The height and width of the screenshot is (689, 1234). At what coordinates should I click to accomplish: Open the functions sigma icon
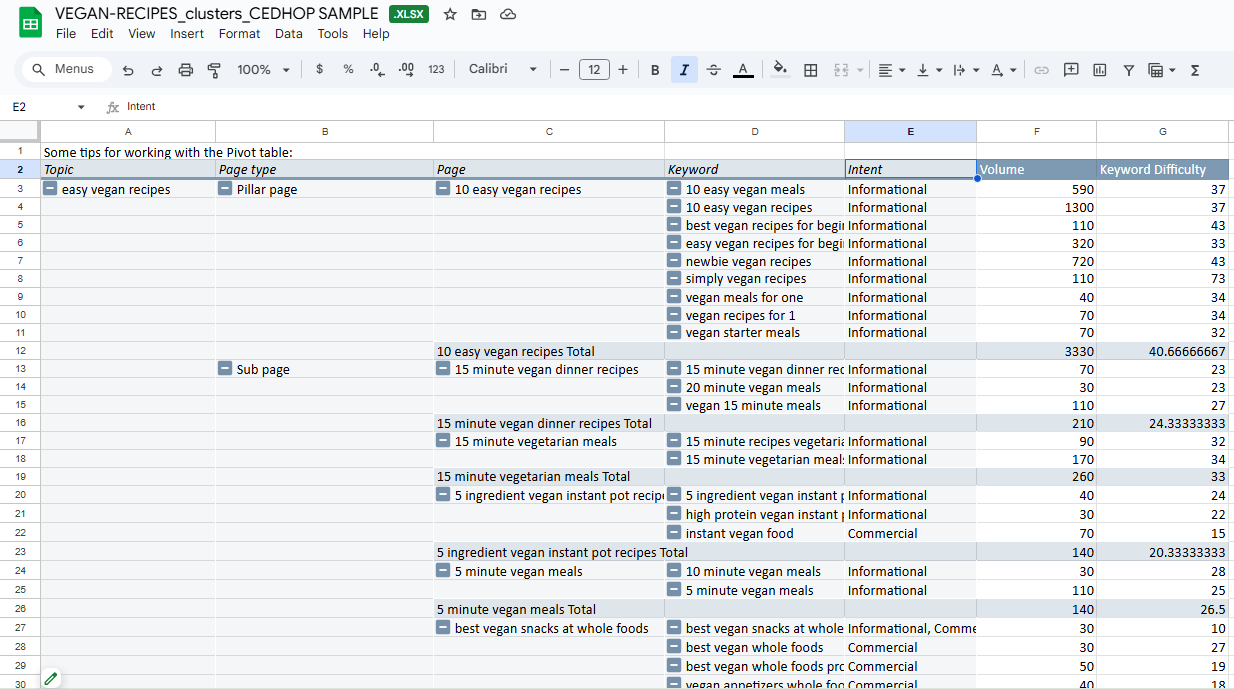click(x=1195, y=70)
